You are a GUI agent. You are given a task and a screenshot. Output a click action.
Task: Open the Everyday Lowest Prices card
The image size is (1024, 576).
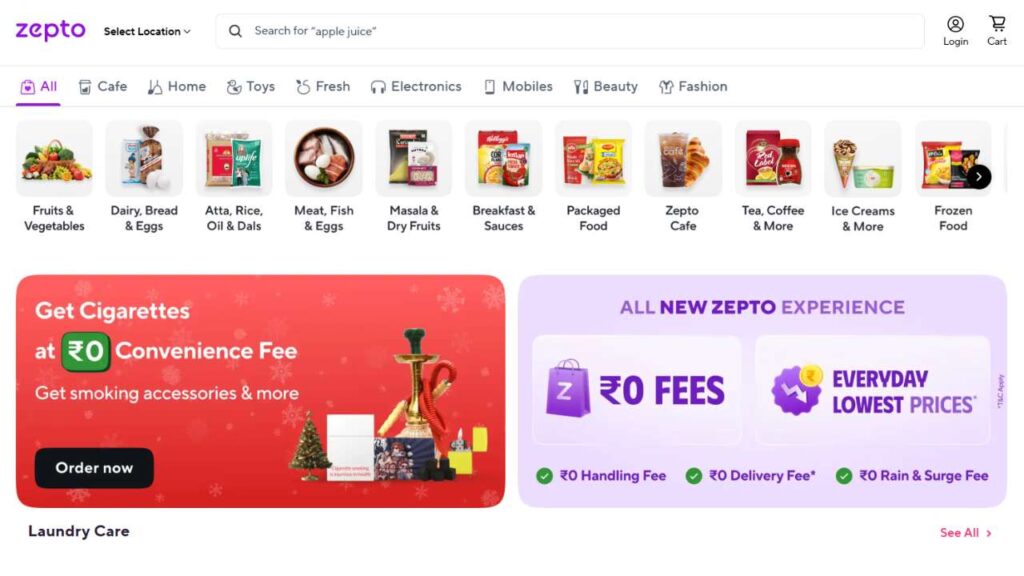tap(872, 390)
